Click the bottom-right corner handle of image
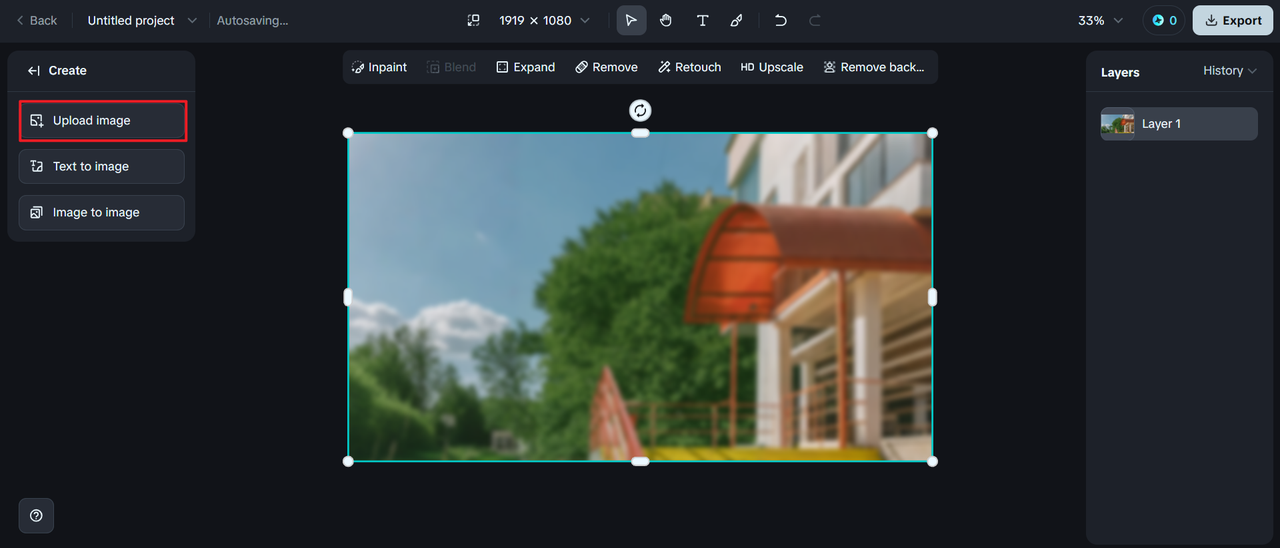The image size is (1280, 548). pos(932,461)
